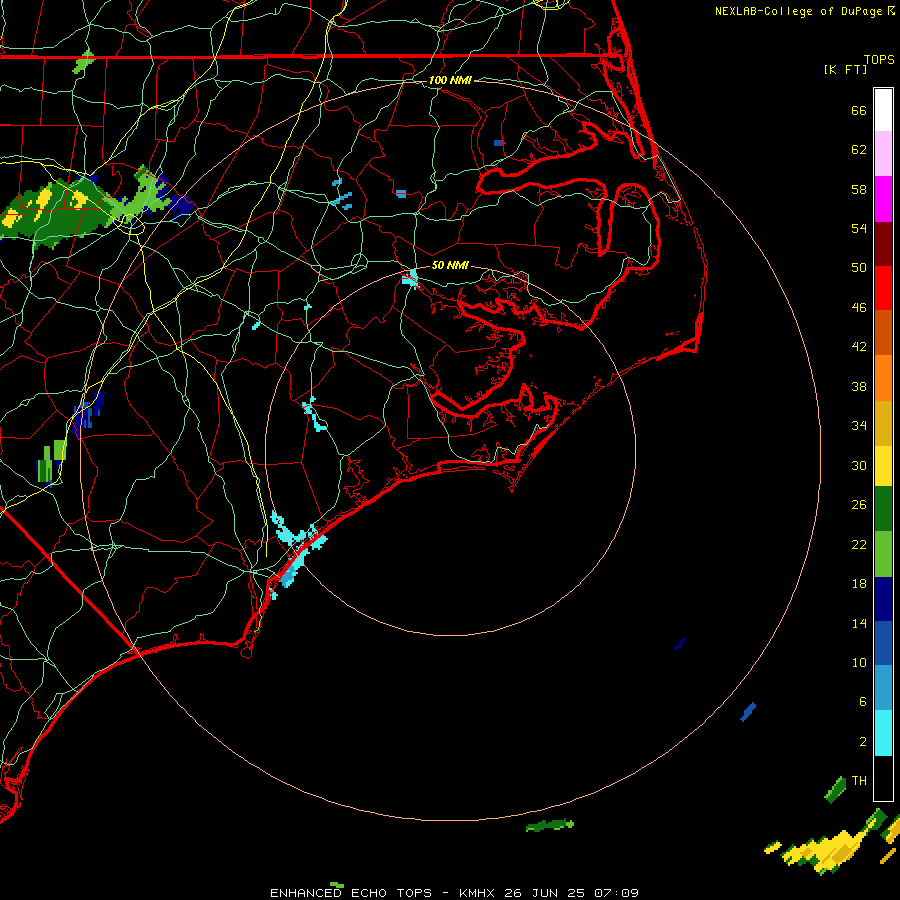Viewport: 900px width, 900px height.
Task: Click the legend value 10
Action: [x=859, y=662]
